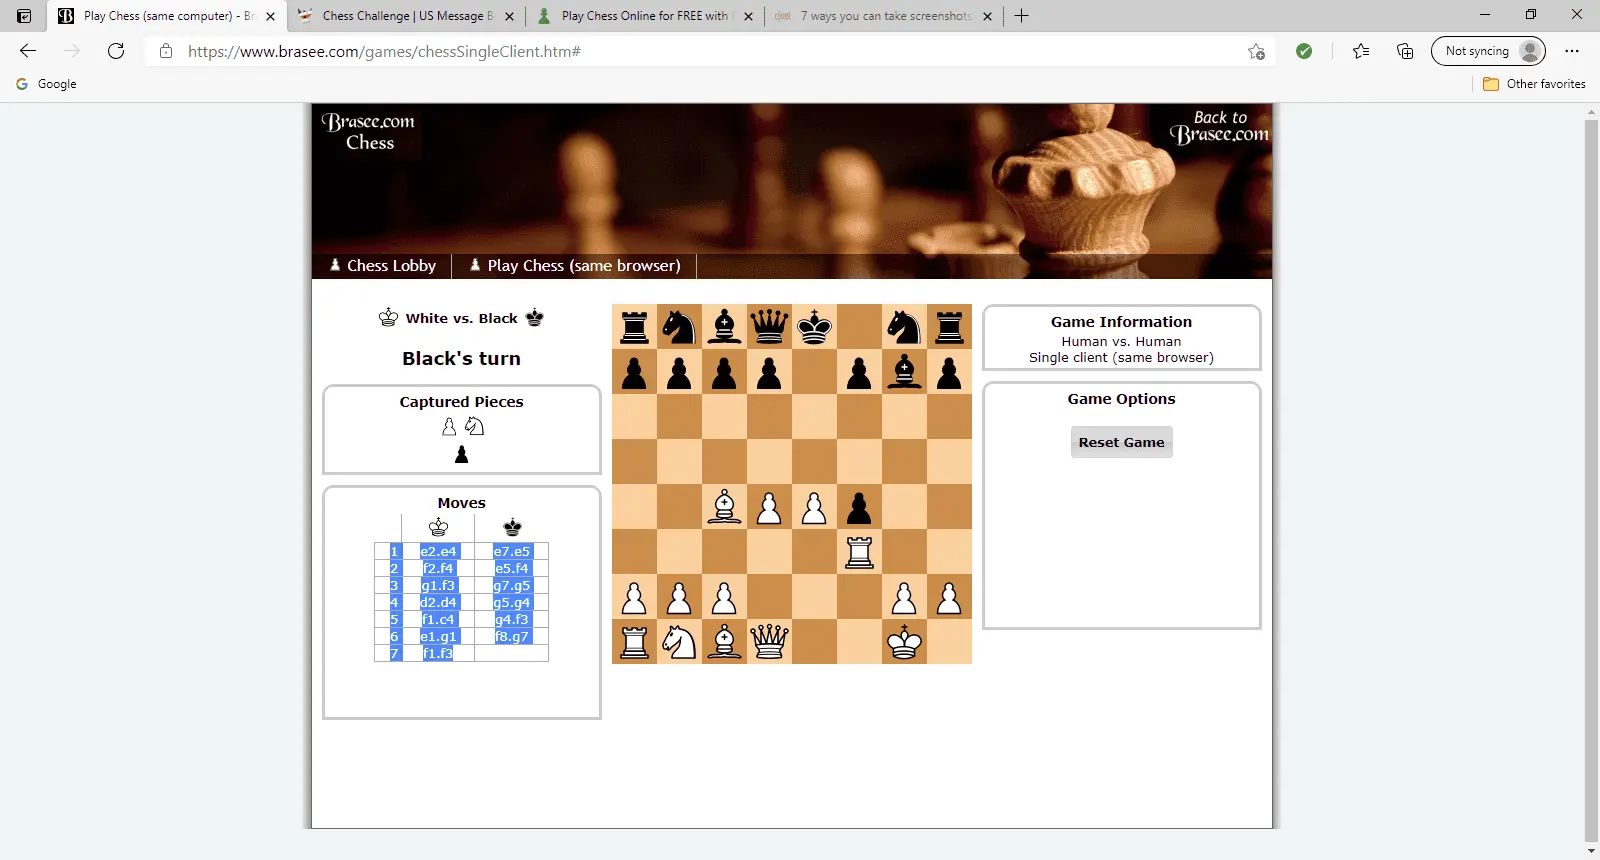The image size is (1600, 860).
Task: Click the Not syncing profile button
Action: coord(1488,51)
